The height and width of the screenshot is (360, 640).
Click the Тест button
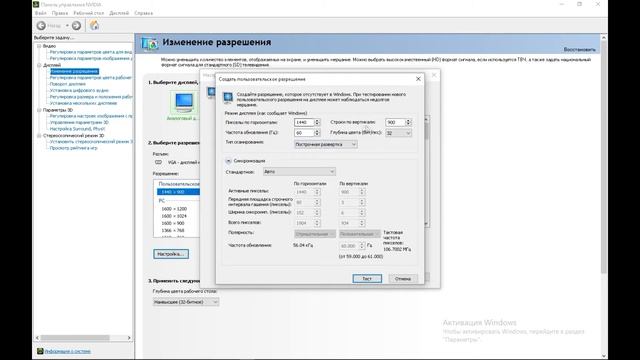click(x=367, y=279)
